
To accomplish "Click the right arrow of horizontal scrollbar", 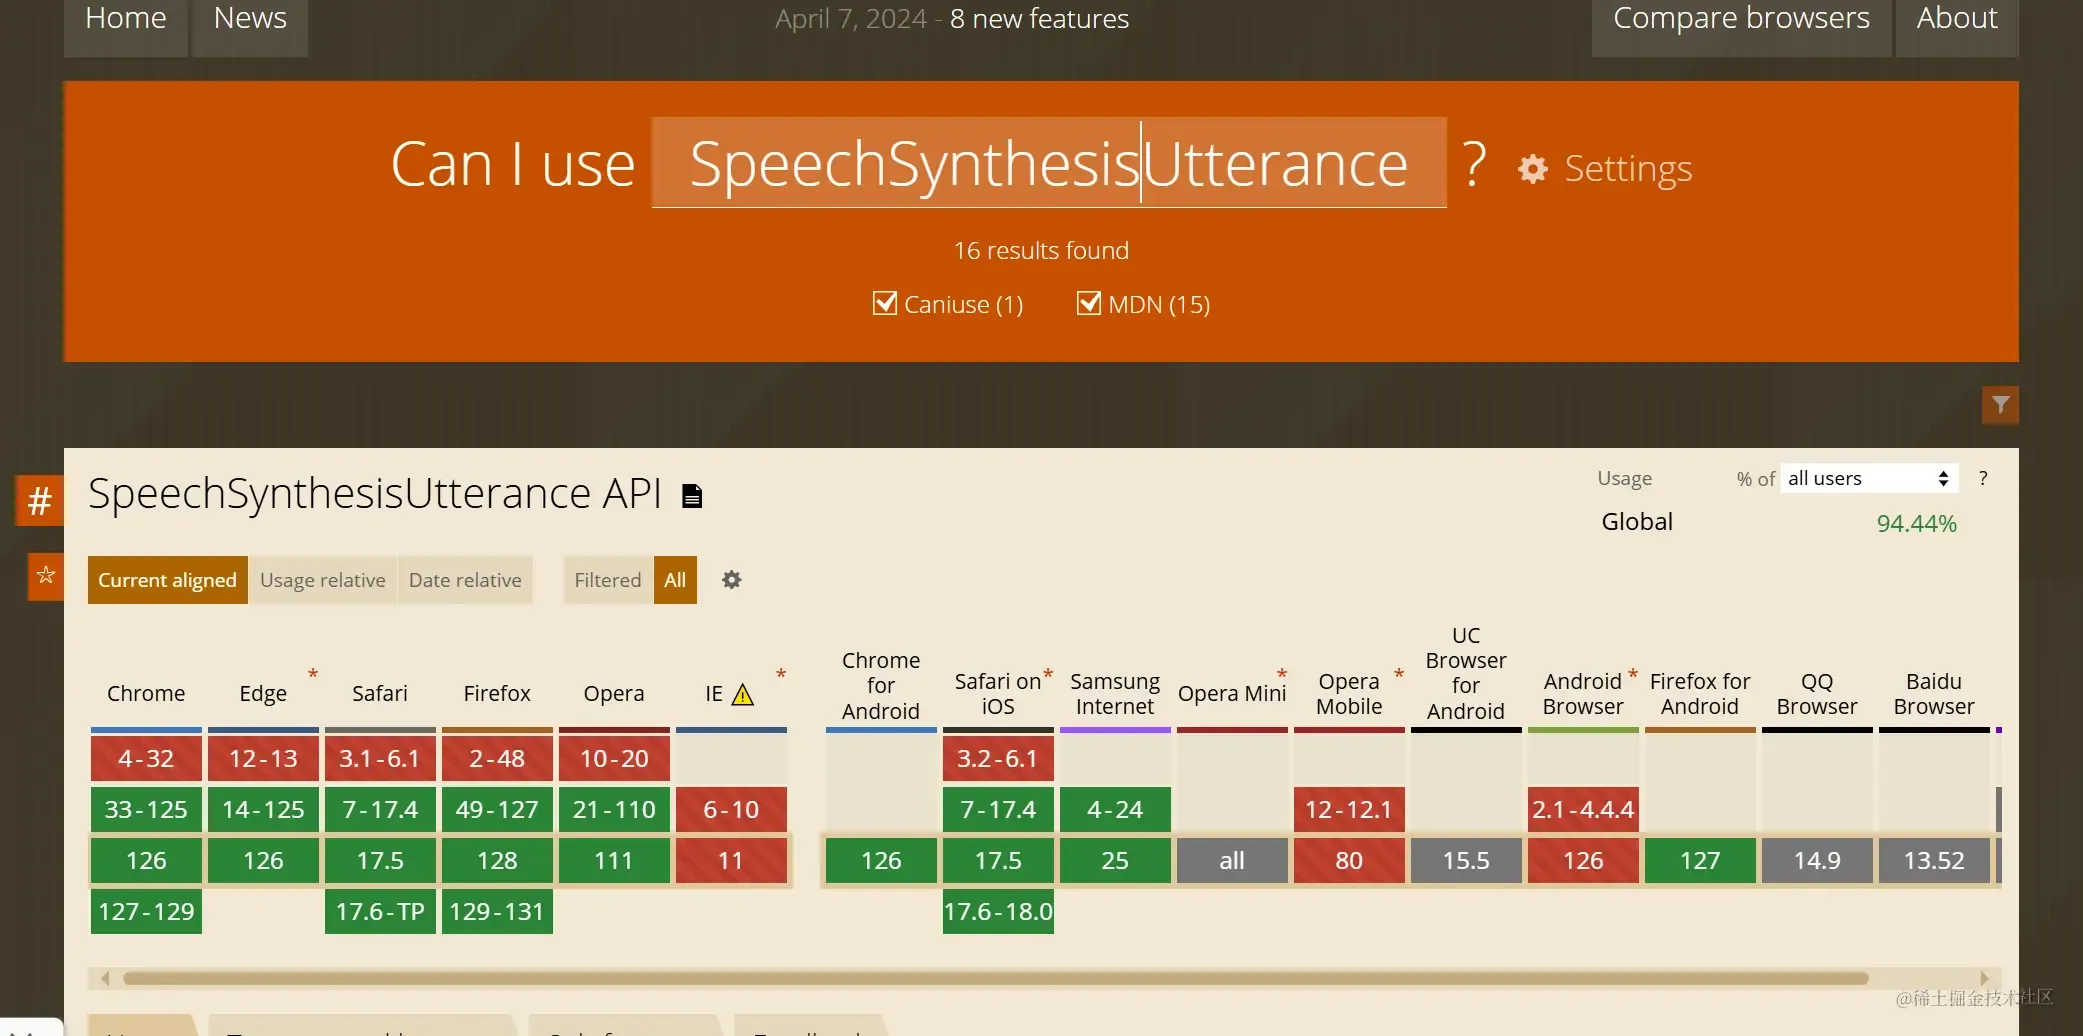I will [x=1985, y=978].
